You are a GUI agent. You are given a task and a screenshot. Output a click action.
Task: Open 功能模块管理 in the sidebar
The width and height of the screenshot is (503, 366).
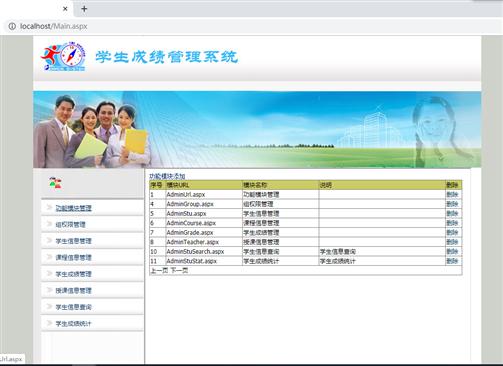tap(73, 208)
